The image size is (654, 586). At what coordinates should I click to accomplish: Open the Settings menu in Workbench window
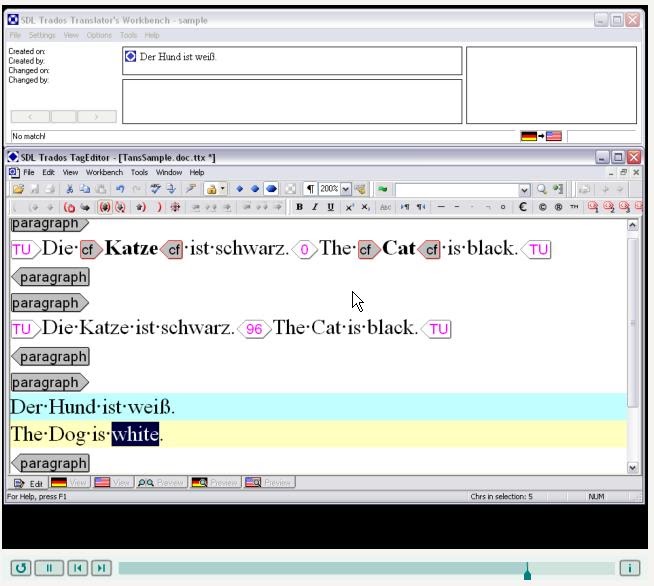pyautogui.click(x=42, y=35)
